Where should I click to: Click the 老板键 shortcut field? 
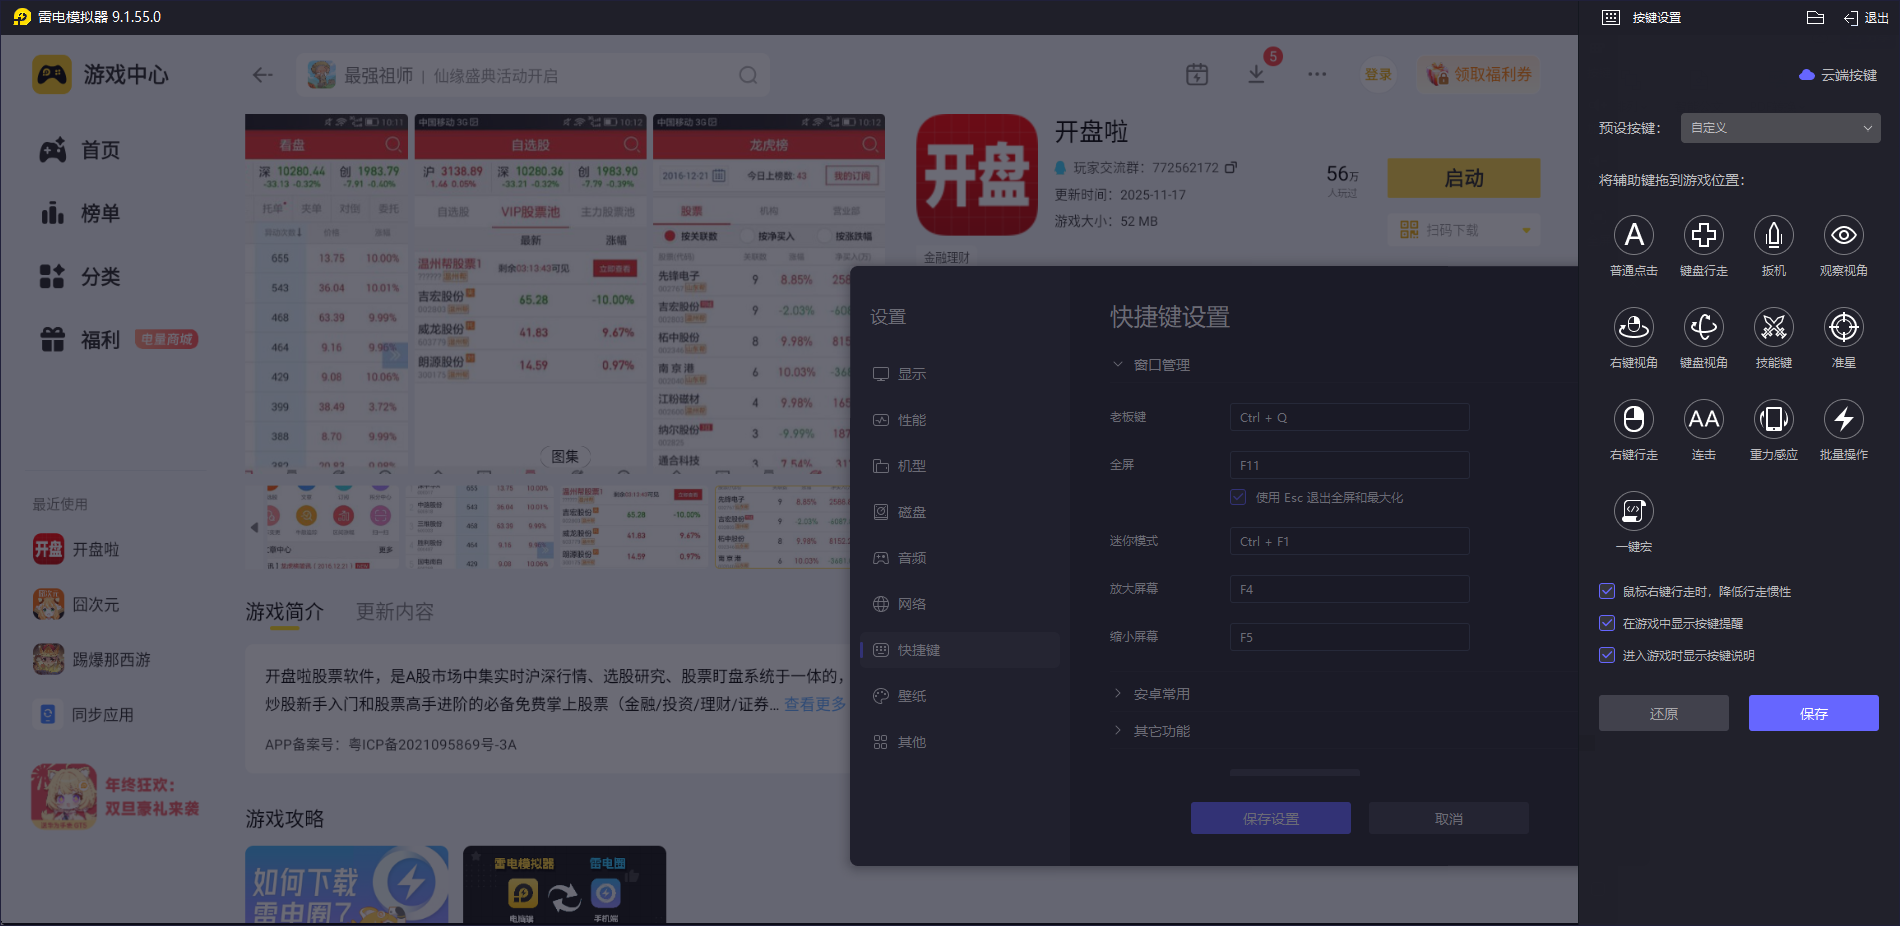[1349, 417]
